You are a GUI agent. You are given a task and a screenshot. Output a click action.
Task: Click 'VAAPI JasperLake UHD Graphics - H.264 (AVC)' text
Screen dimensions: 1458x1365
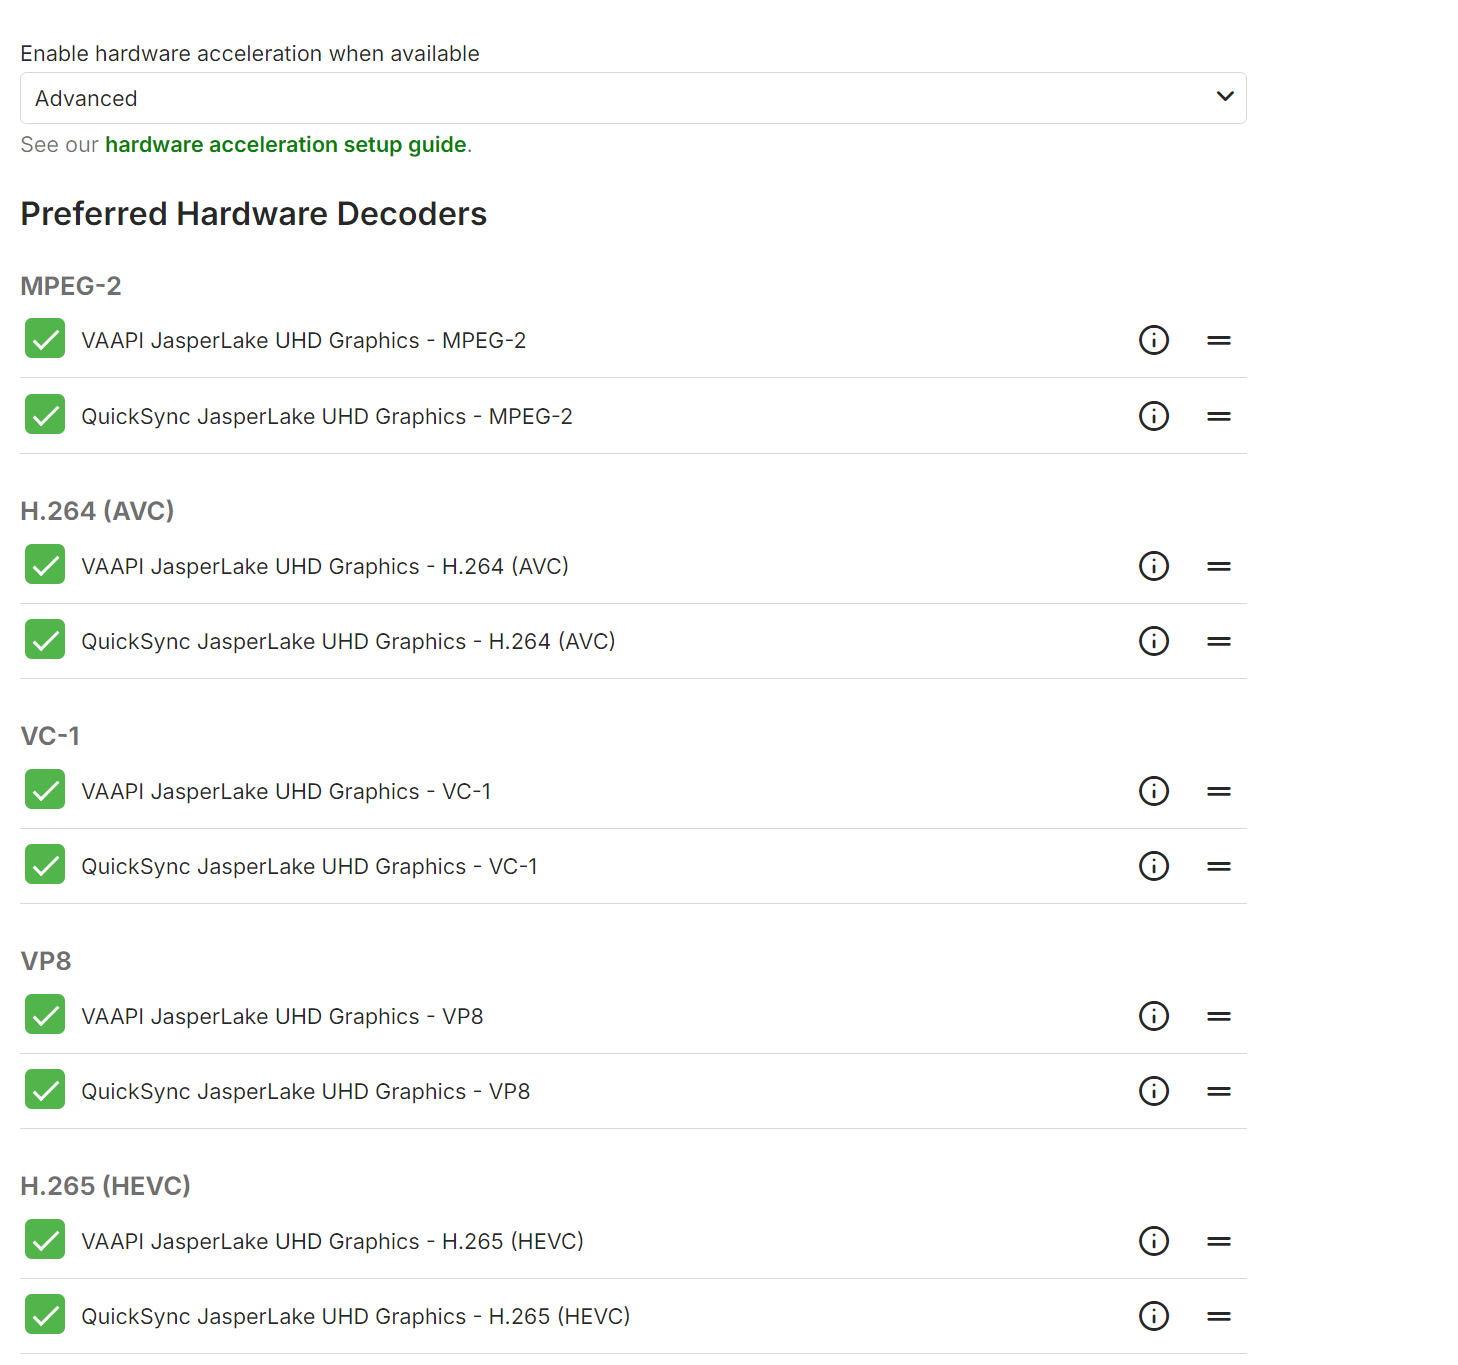tap(325, 567)
